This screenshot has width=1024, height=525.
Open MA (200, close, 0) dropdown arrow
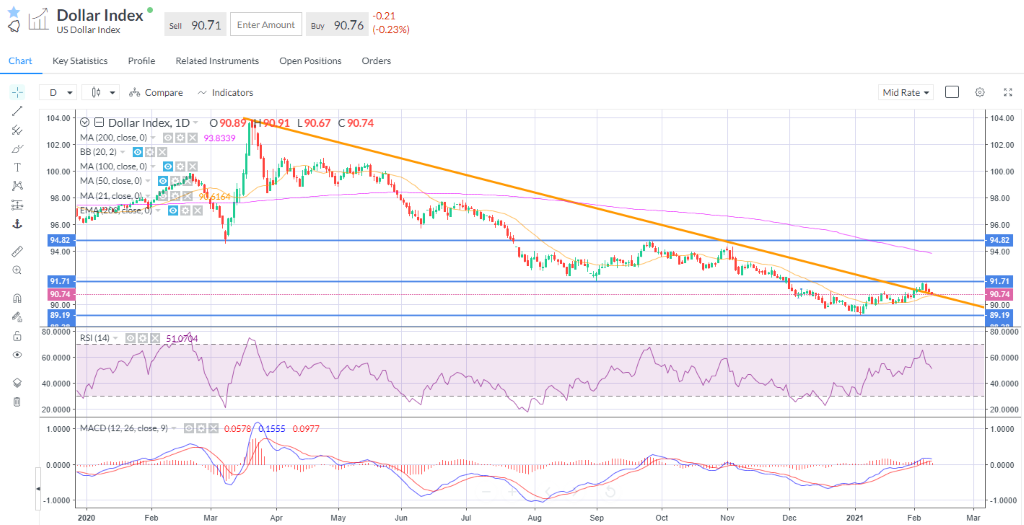pyautogui.click(x=153, y=138)
